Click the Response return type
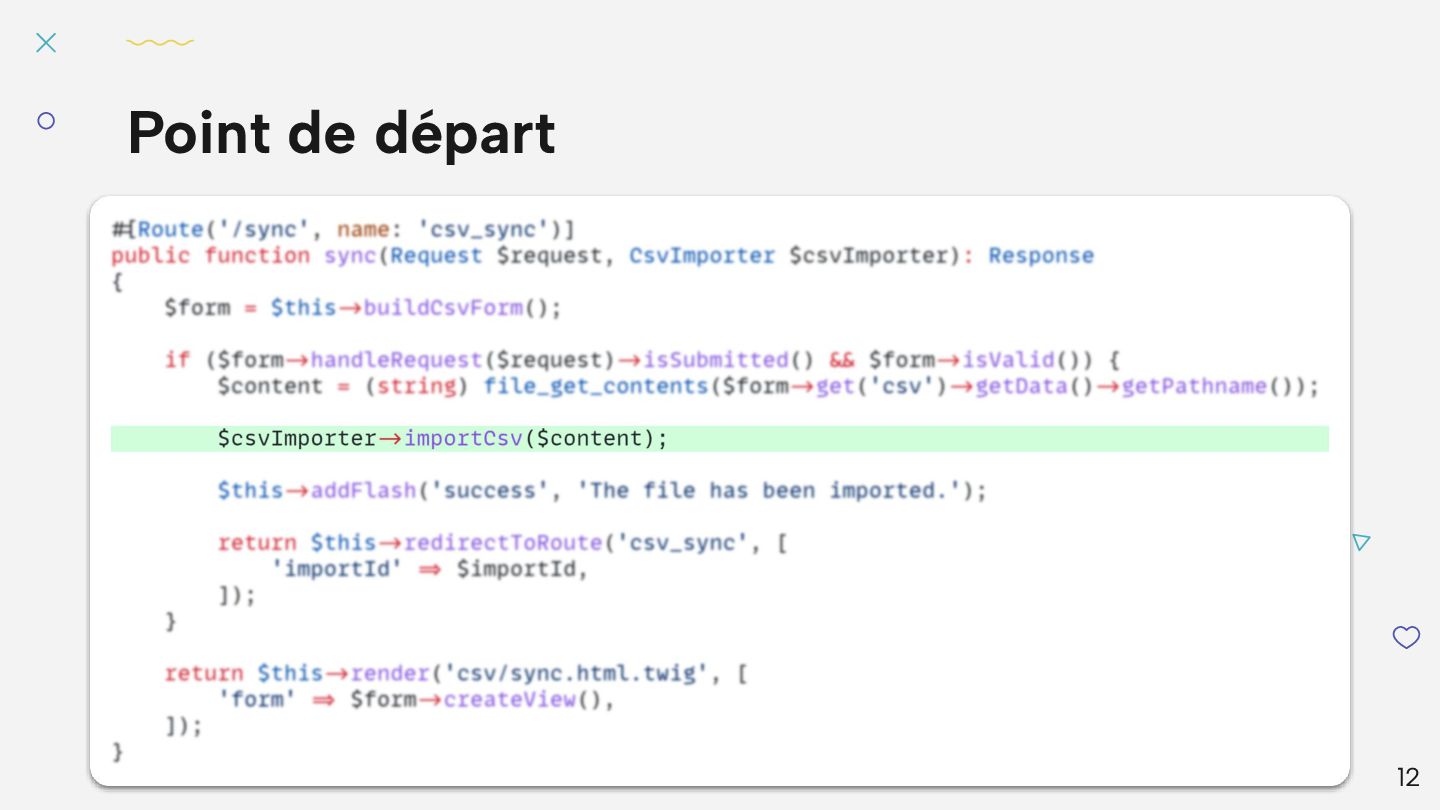Screen dimensions: 1440x810 1041,256
